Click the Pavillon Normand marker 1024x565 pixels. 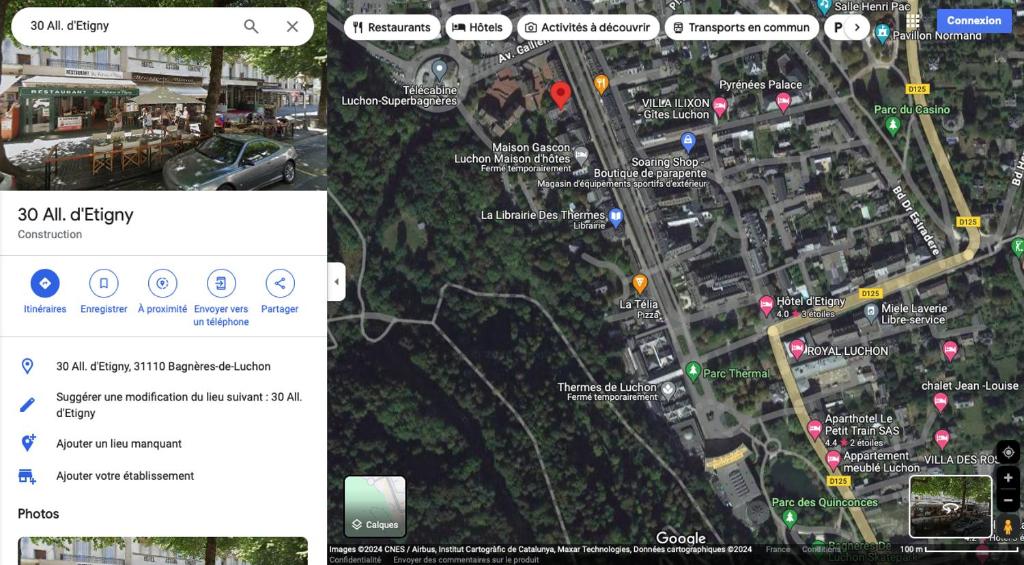883,31
